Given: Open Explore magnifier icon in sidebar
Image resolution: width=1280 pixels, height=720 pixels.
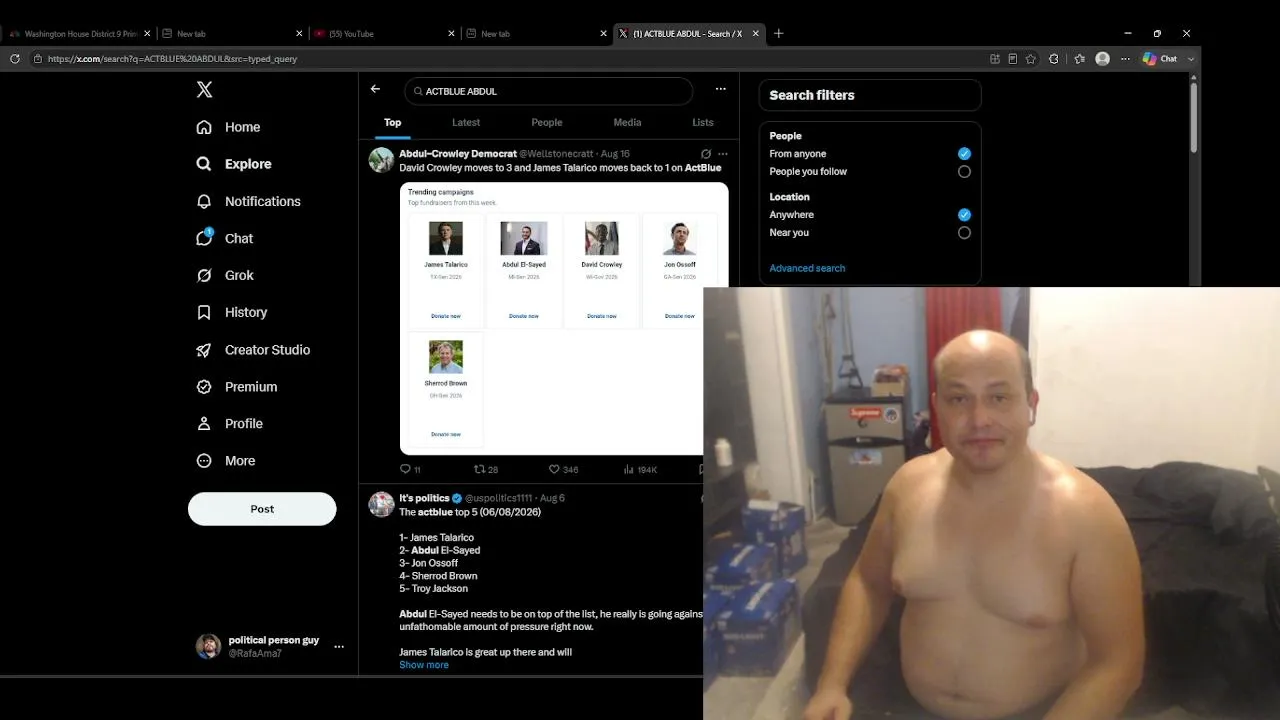Looking at the screenshot, I should (x=204, y=164).
